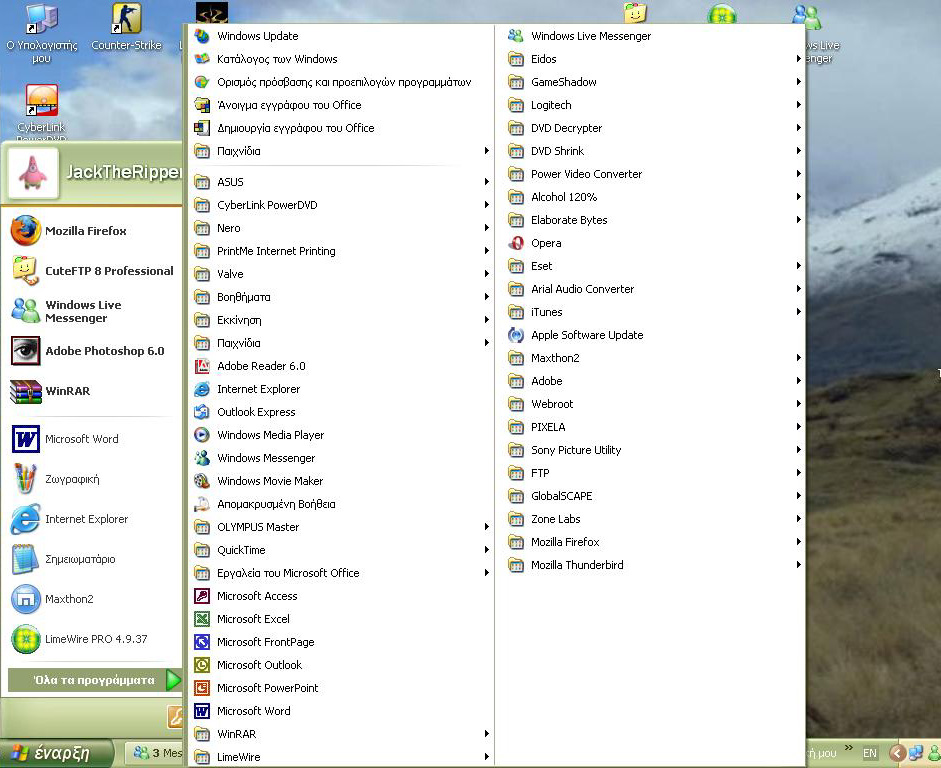Click the CyberLink PowerDVD desktop shortcut icon
Viewport: 941px width, 768px height.
[41, 100]
